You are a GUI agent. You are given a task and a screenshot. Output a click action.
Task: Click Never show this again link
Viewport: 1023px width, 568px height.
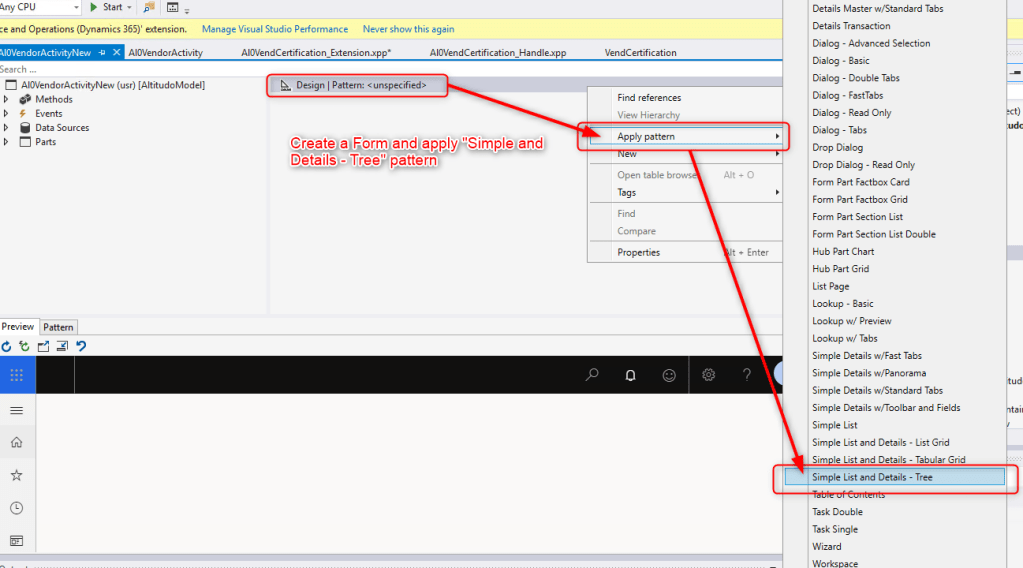coord(408,29)
